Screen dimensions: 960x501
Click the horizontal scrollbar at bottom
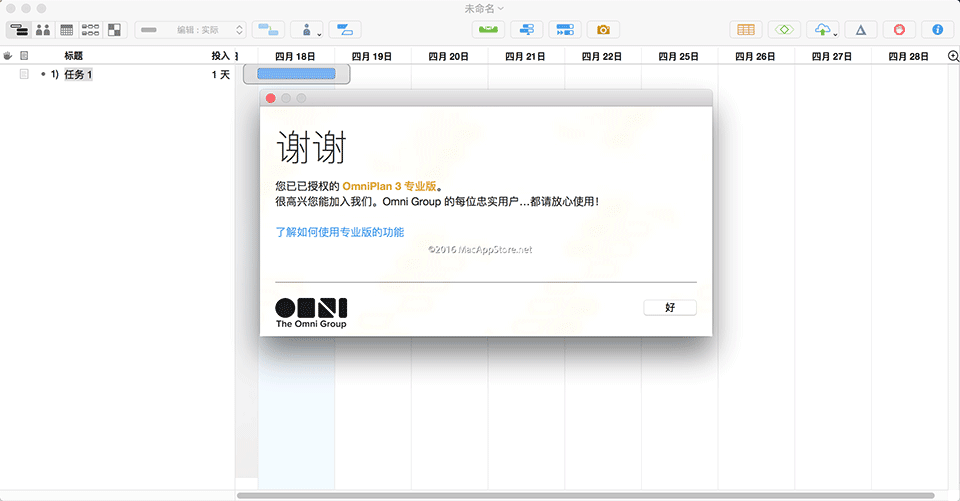click(585, 495)
